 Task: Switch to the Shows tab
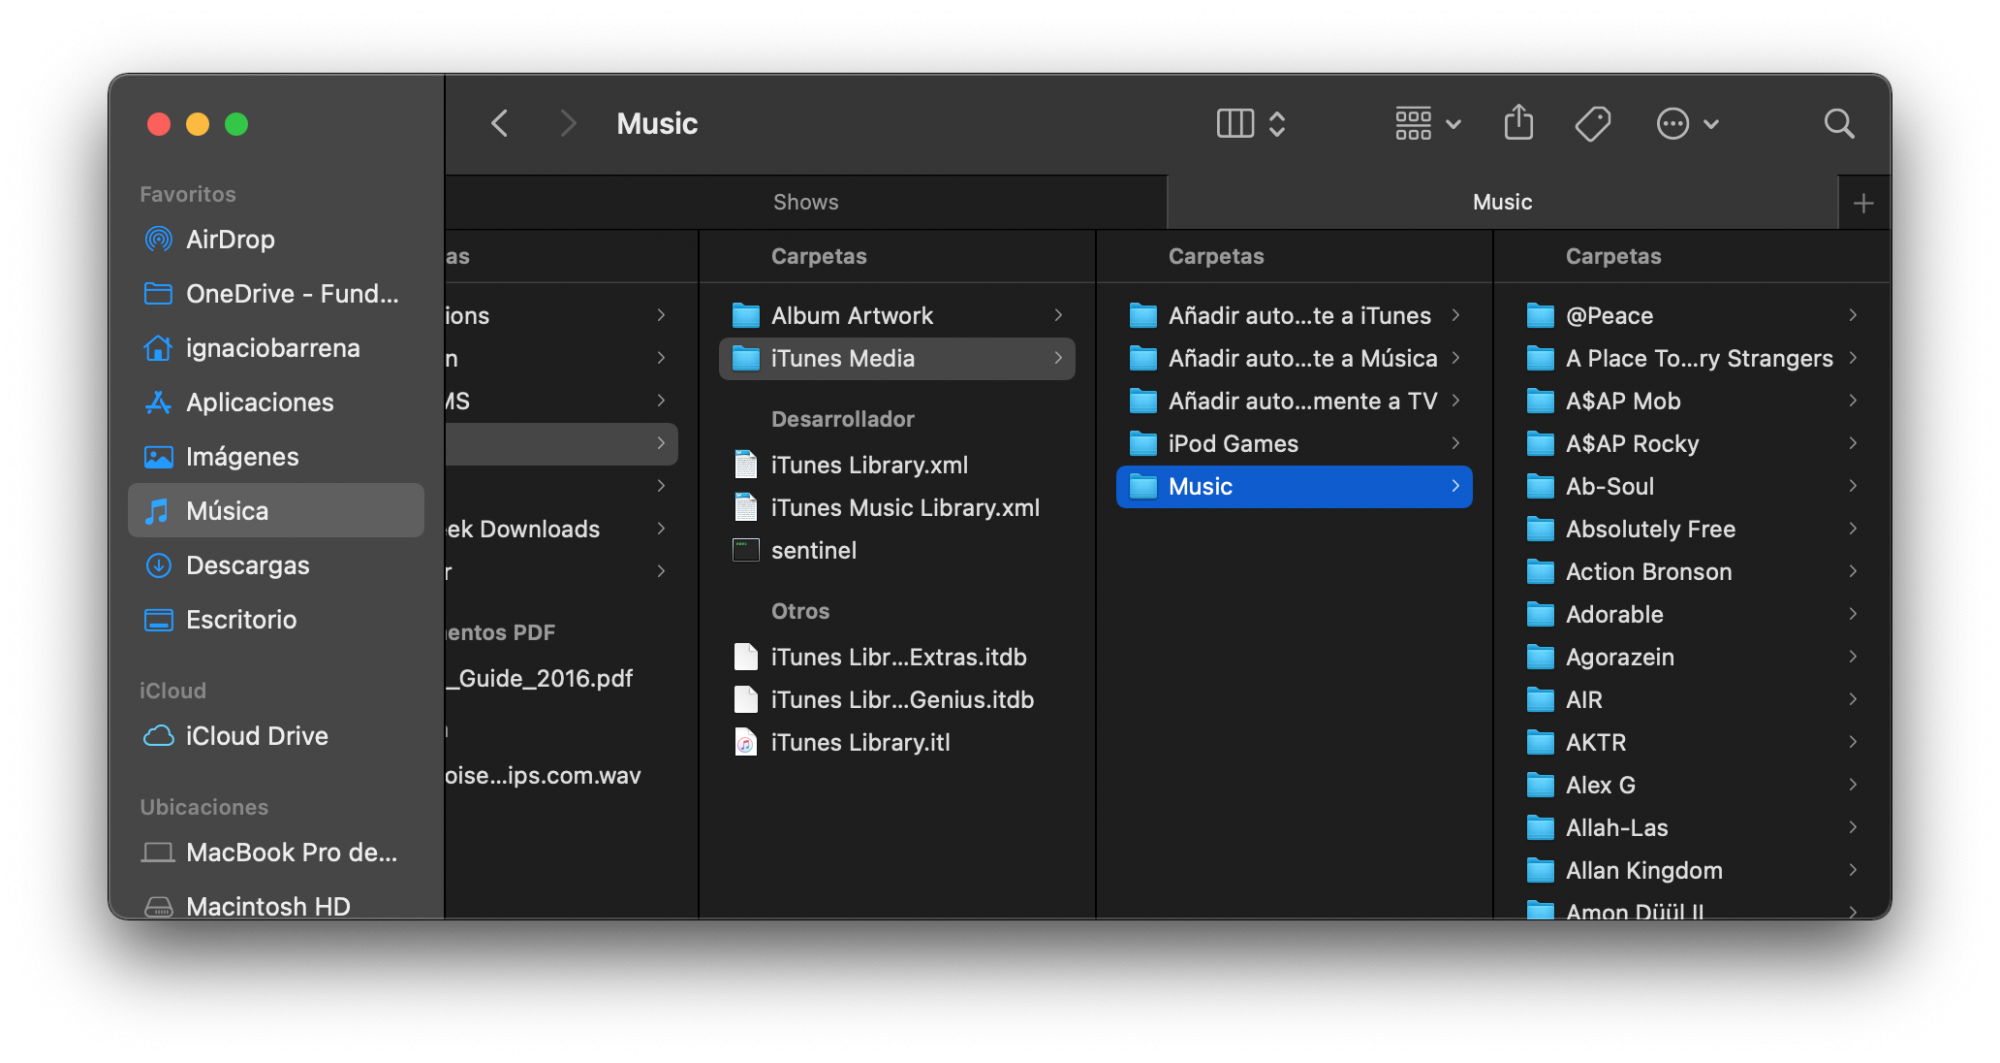(805, 202)
